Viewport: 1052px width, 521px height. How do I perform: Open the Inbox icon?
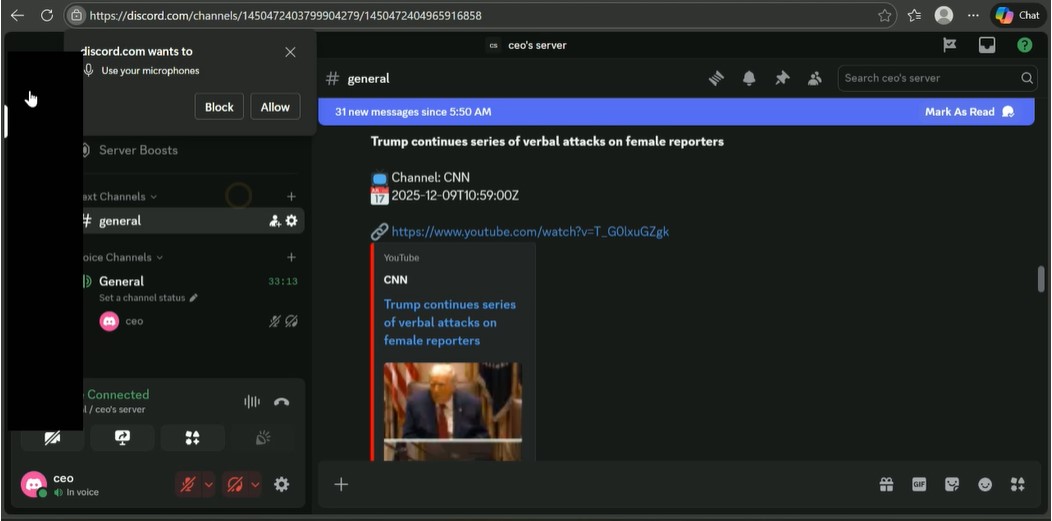[987, 45]
